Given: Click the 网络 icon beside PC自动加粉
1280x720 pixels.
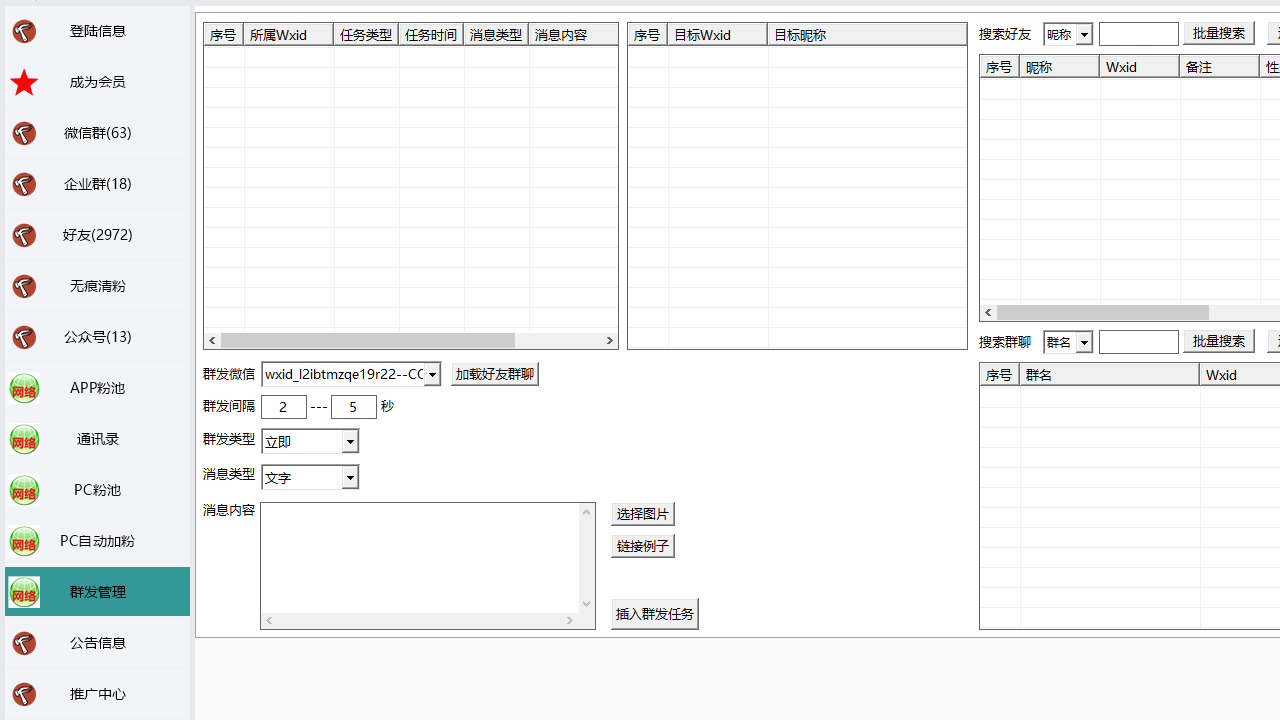Looking at the screenshot, I should (24, 541).
